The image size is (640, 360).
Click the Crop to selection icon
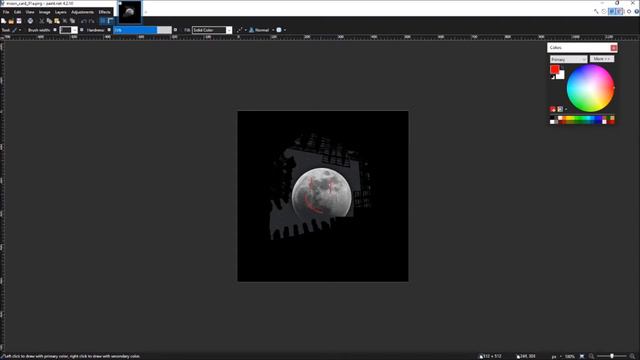pos(64,21)
